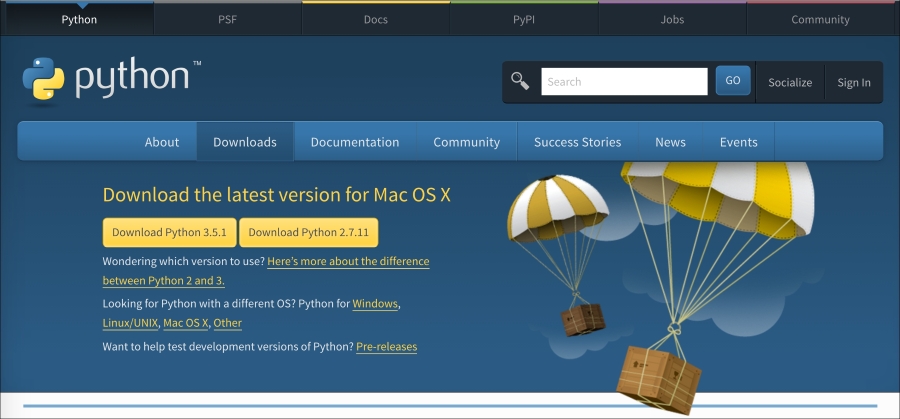
Task: Select Success Stories in navigation bar
Action: [x=577, y=142]
